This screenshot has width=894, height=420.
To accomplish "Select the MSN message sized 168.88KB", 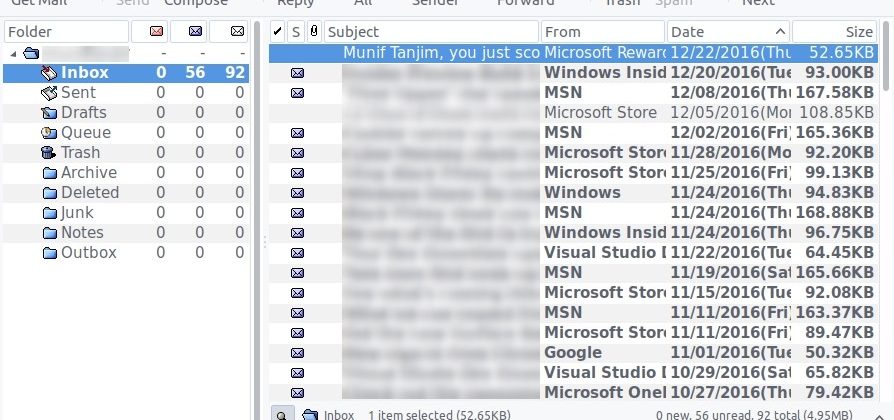I will pyautogui.click(x=573, y=213).
